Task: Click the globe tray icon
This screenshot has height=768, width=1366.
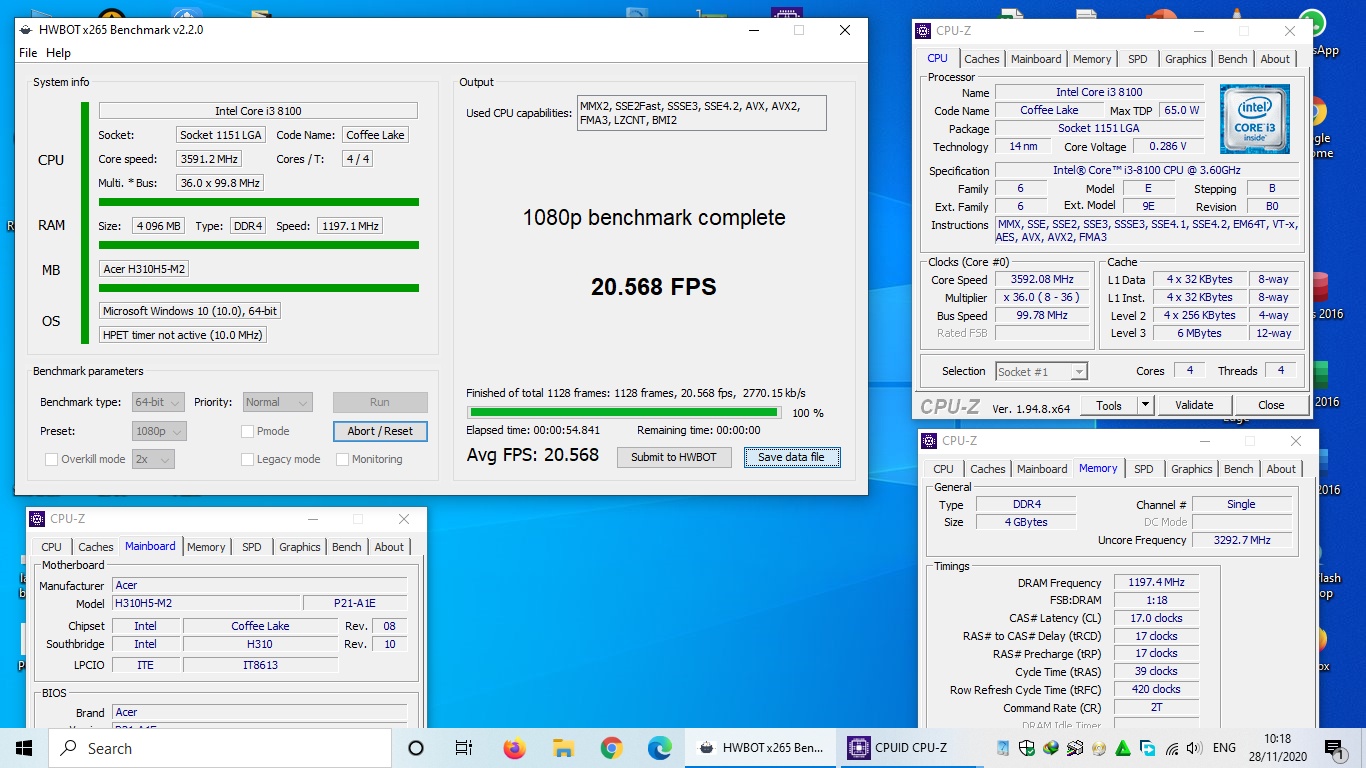Action: (1051, 748)
